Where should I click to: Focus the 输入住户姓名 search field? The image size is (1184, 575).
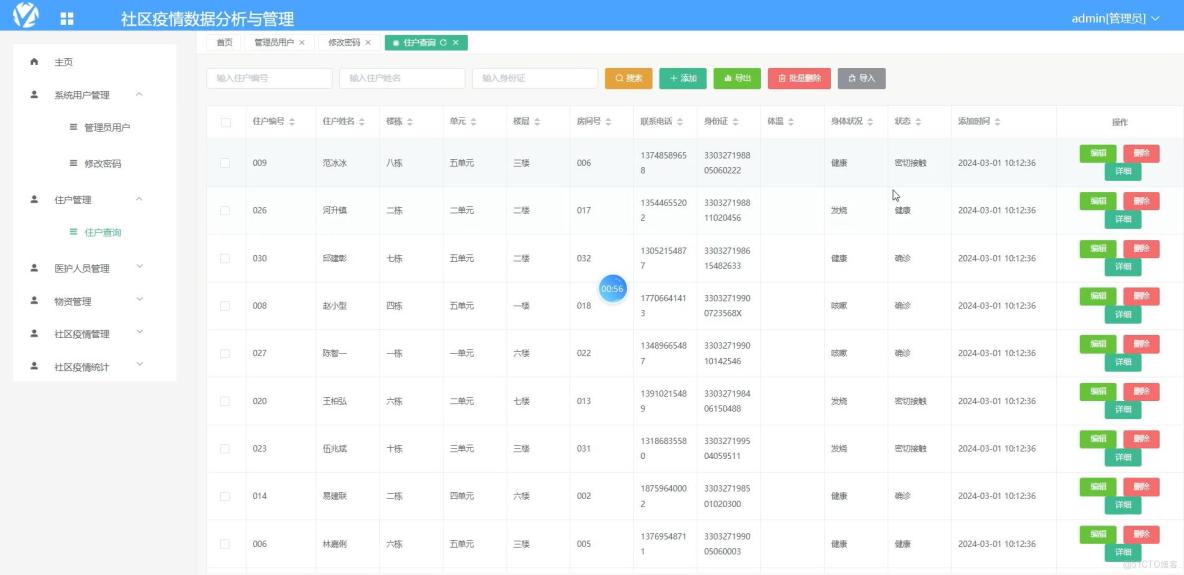(x=402, y=79)
